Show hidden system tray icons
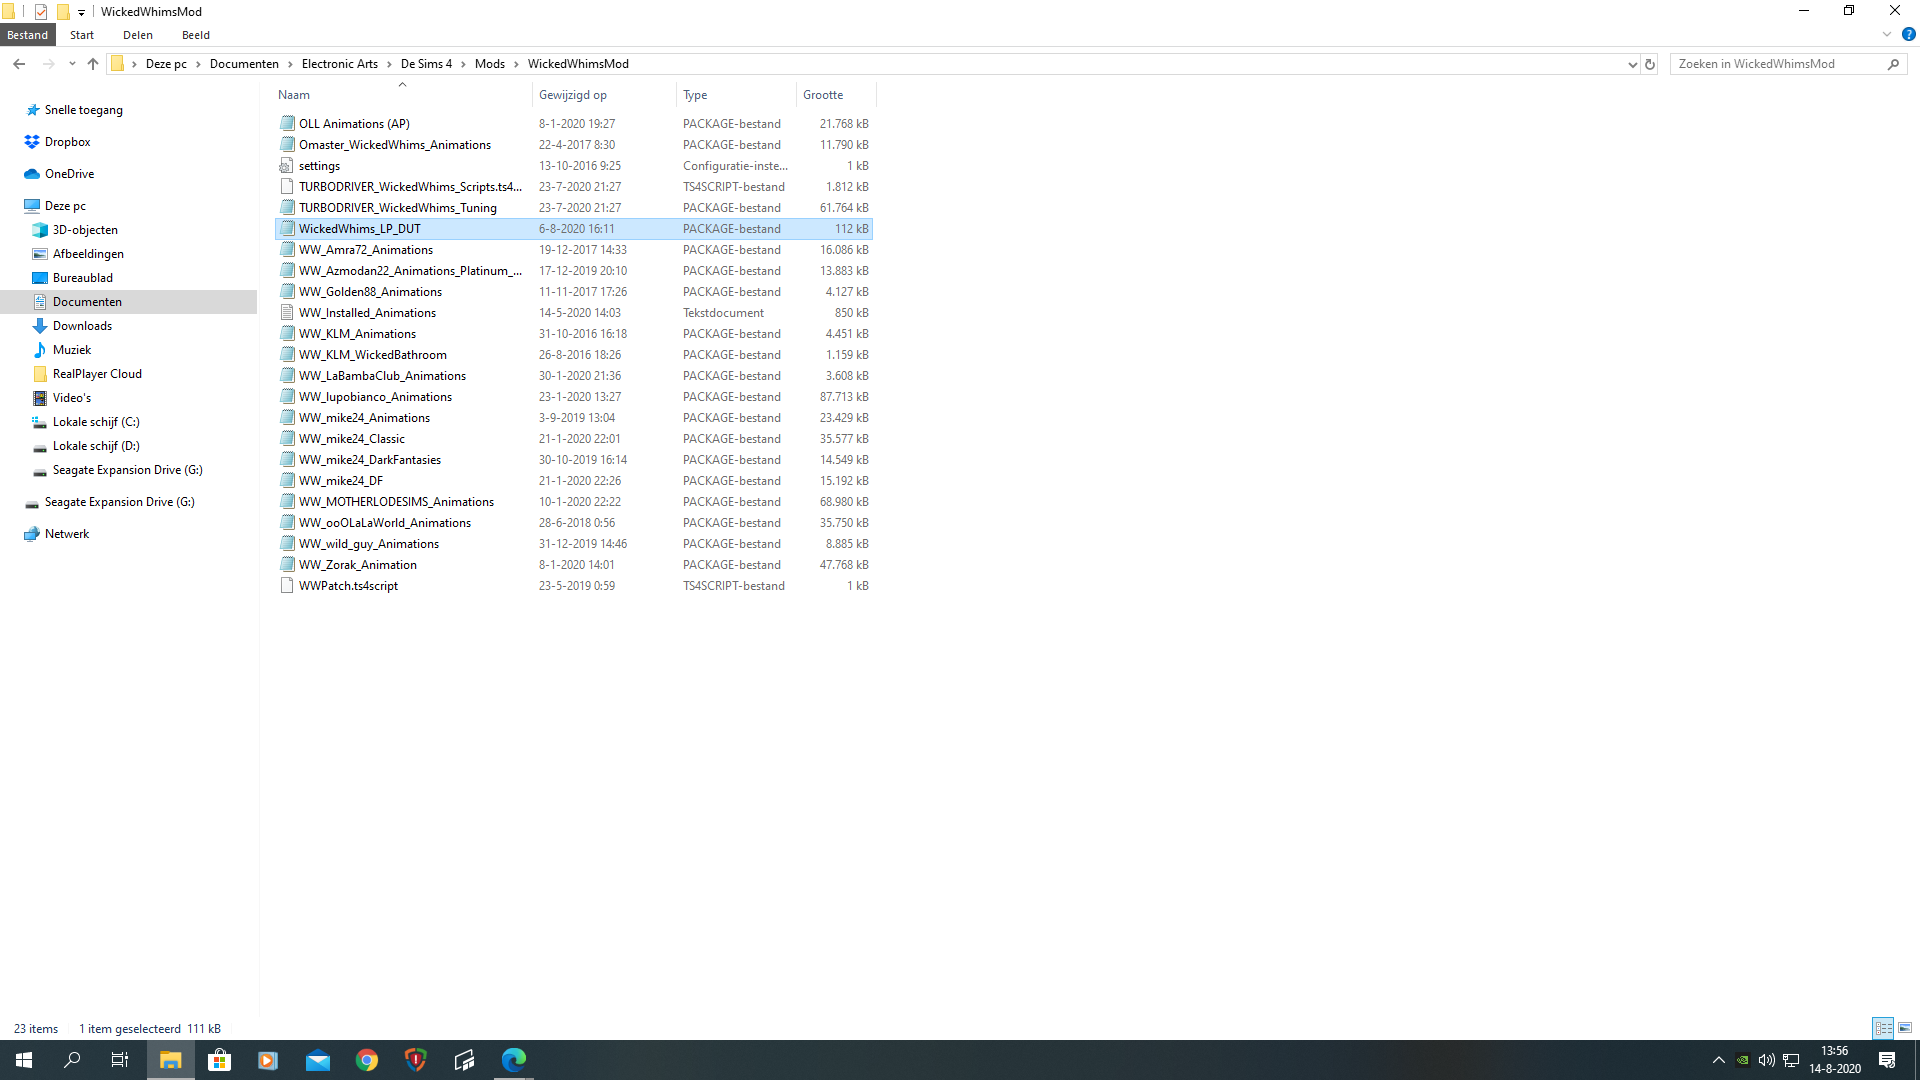 click(1718, 1060)
